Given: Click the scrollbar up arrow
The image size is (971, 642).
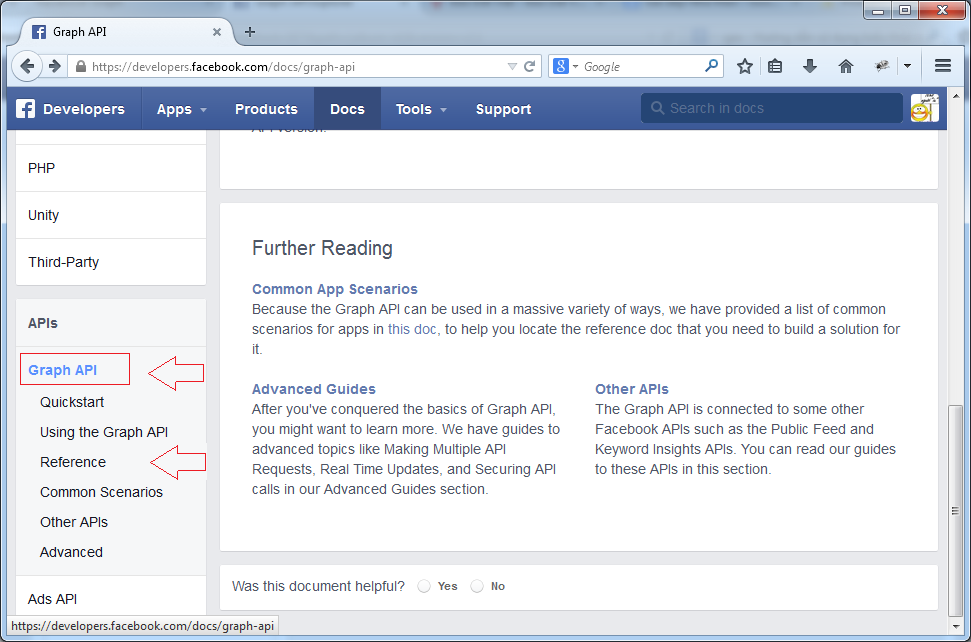Looking at the screenshot, I should click(955, 97).
